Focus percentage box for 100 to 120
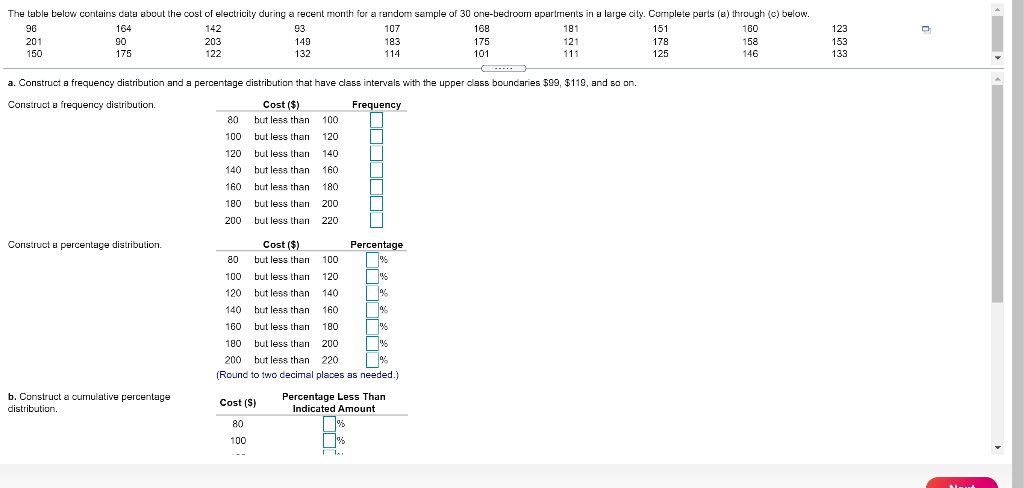 pyautogui.click(x=372, y=276)
